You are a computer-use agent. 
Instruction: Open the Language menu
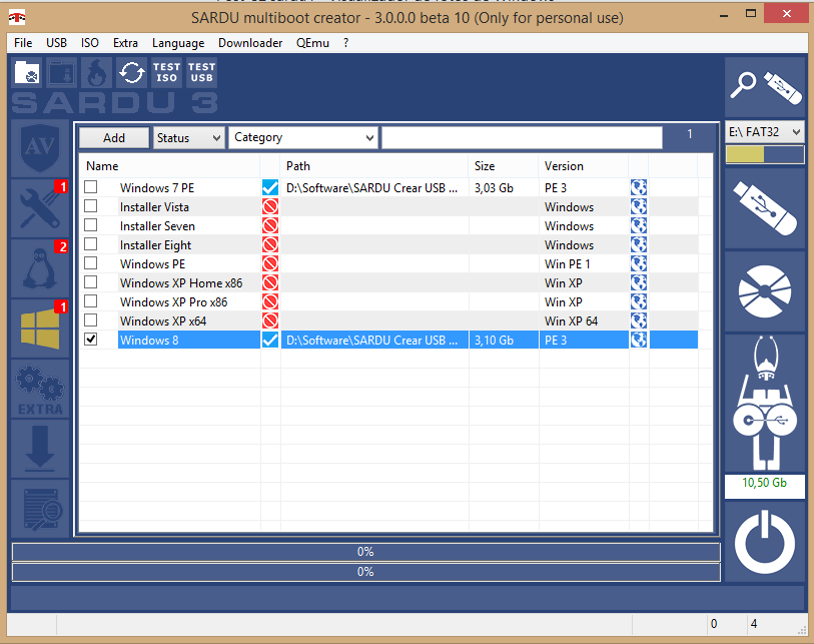(178, 43)
